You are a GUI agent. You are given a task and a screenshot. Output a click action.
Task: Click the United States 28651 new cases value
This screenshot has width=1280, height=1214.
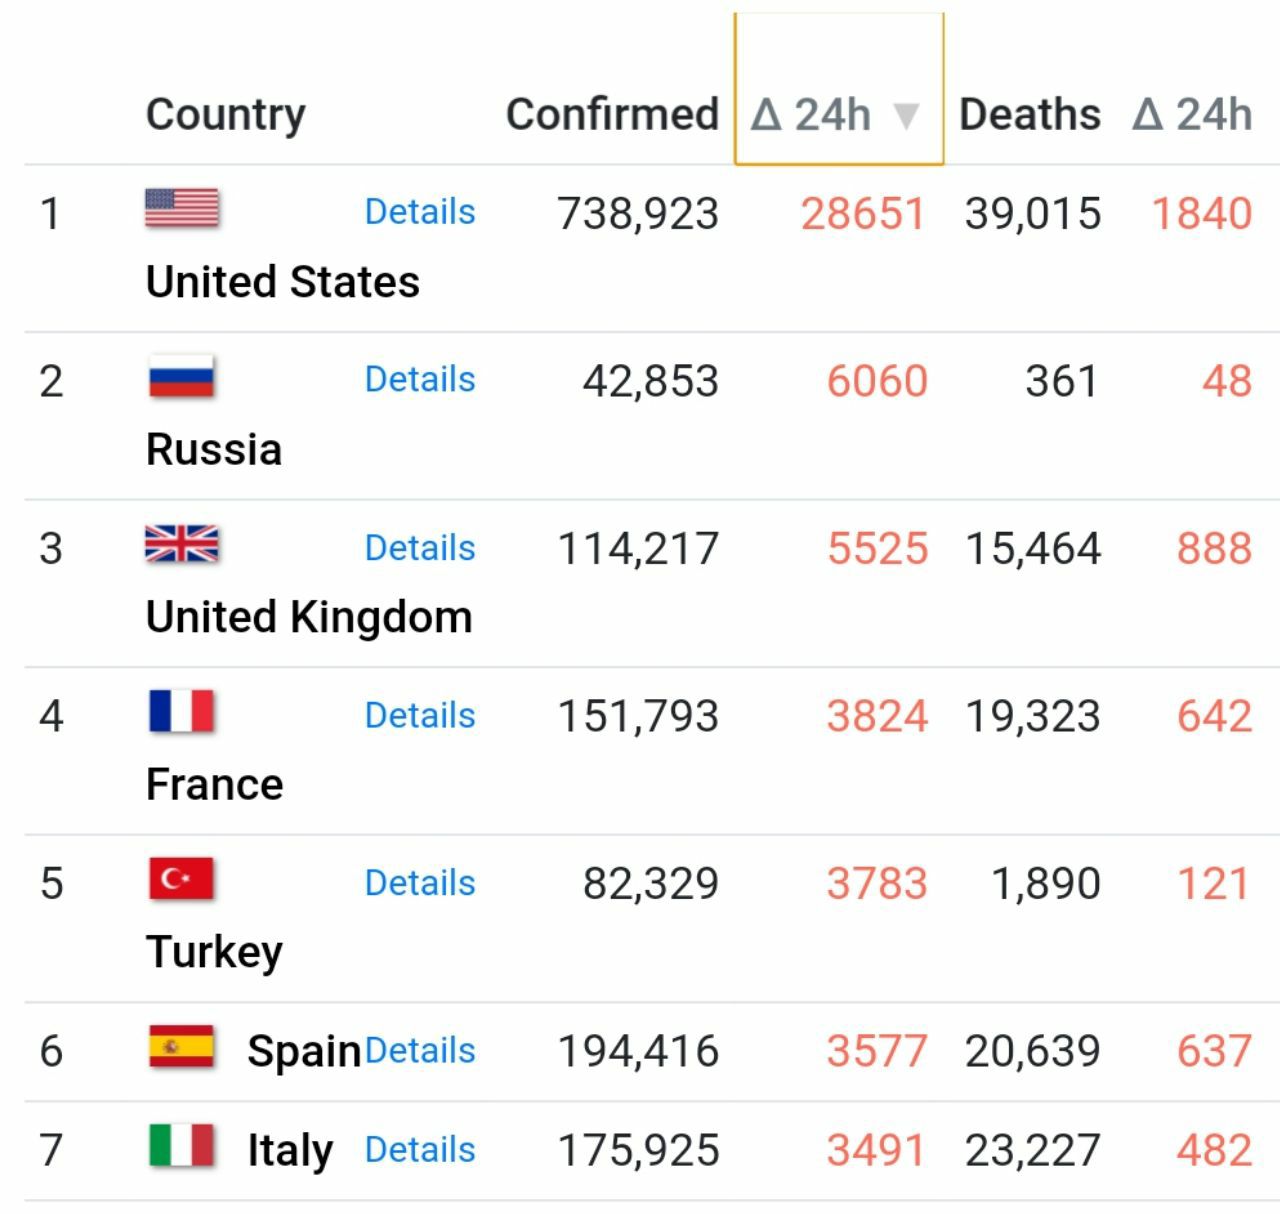[863, 213]
